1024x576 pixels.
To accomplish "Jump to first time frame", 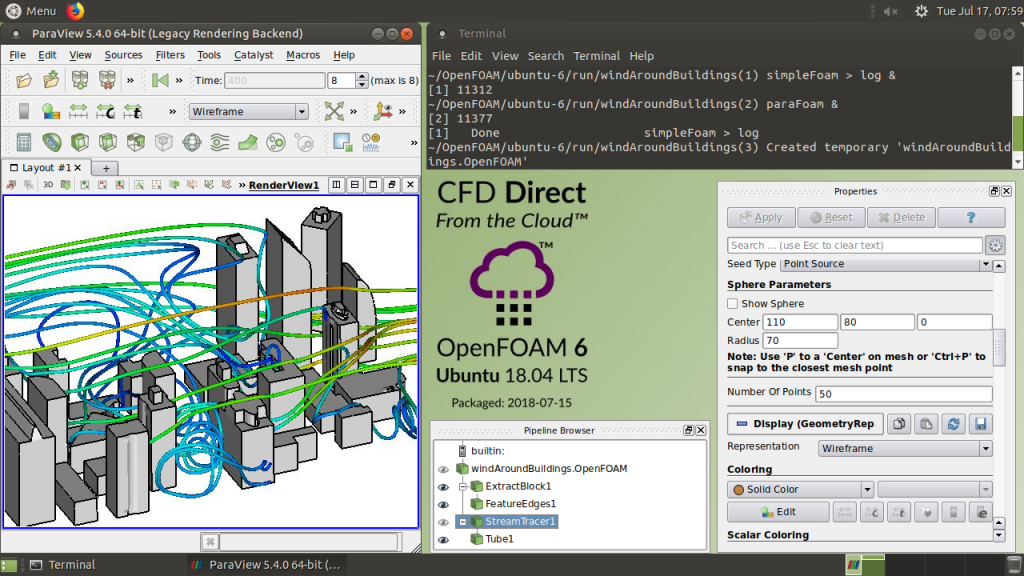I will tap(159, 80).
